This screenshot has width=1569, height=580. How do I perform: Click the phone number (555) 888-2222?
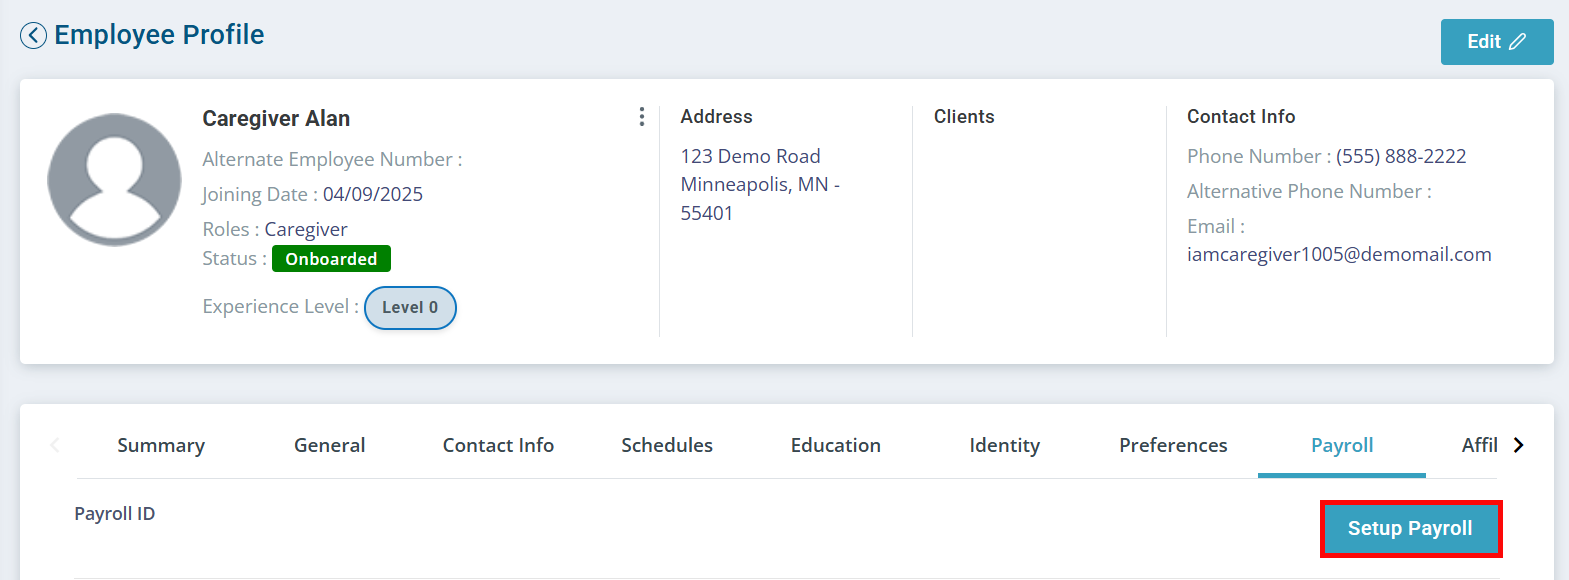point(1400,157)
